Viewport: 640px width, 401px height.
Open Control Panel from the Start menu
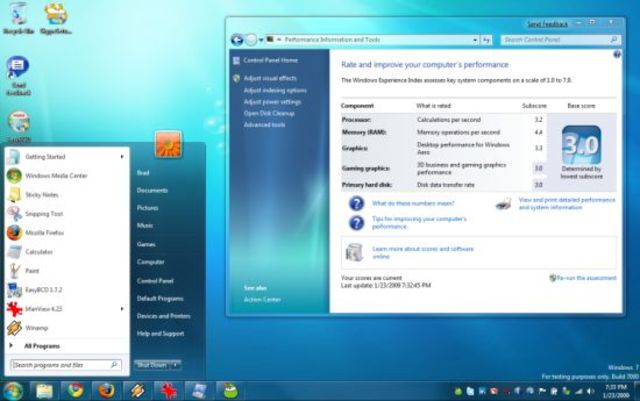click(155, 281)
